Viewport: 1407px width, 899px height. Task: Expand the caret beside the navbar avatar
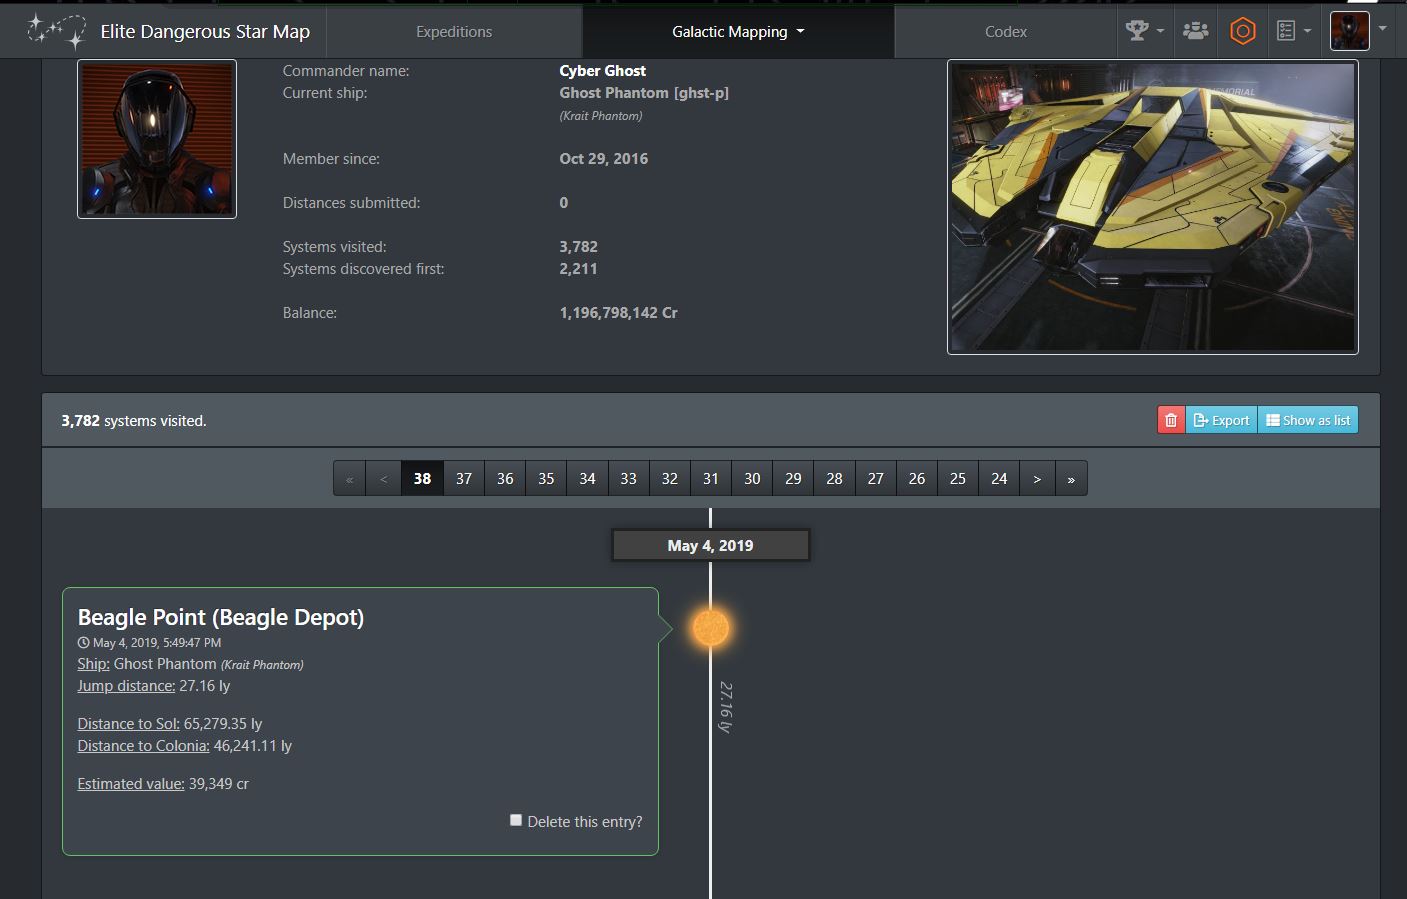1382,29
